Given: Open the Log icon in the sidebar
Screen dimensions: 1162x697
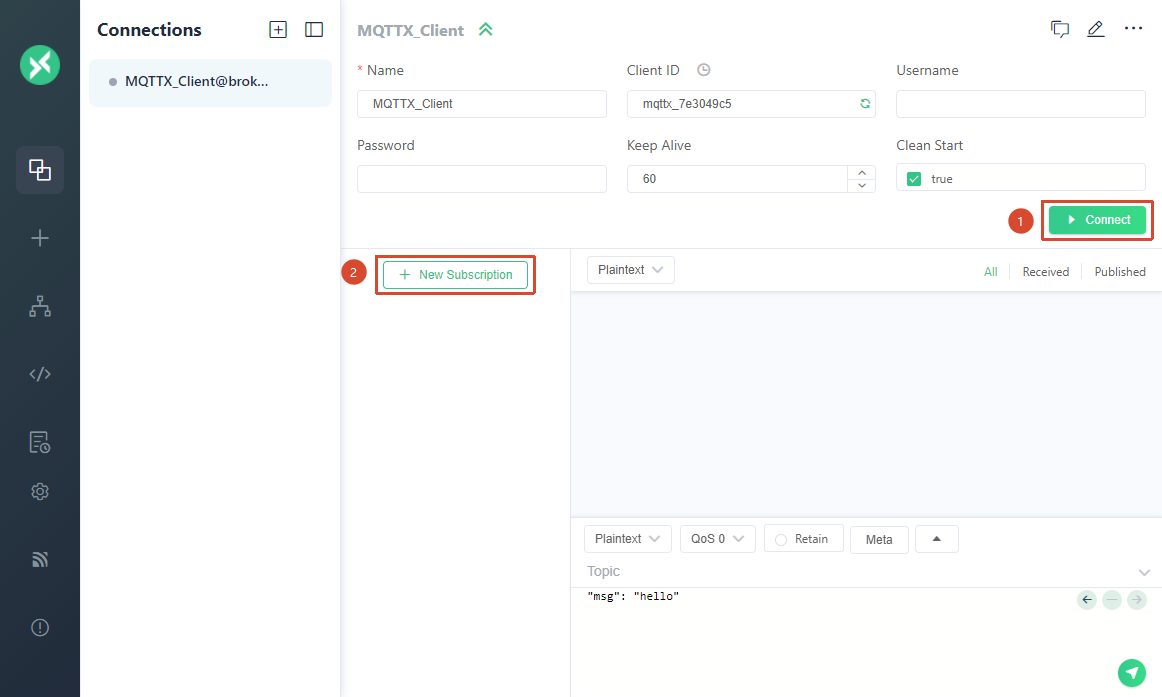Looking at the screenshot, I should coord(40,442).
